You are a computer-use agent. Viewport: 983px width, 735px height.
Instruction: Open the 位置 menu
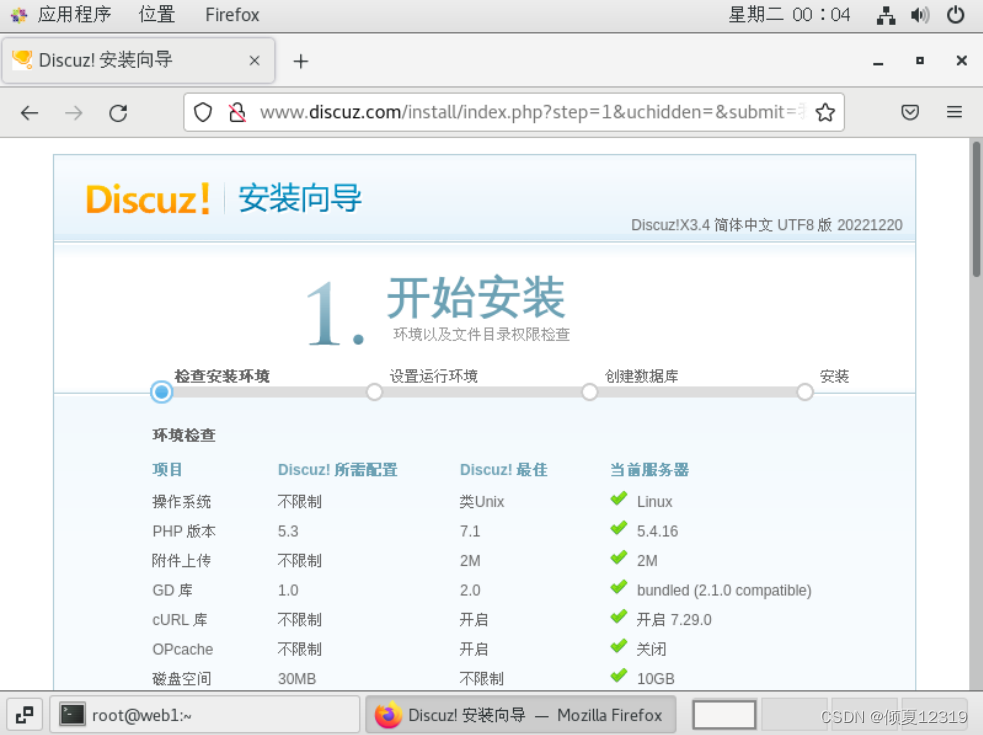[x=157, y=14]
